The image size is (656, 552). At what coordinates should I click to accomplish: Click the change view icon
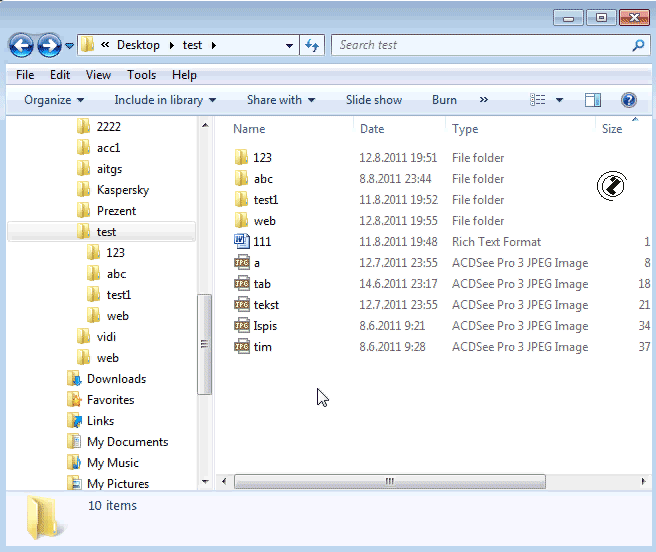click(538, 100)
